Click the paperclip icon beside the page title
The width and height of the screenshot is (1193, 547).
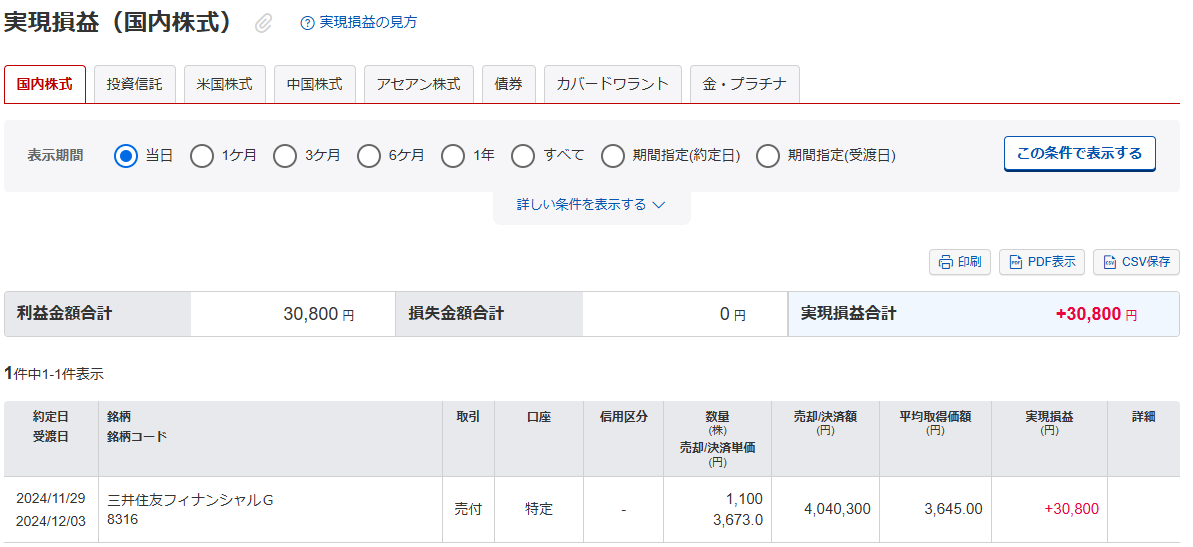click(x=263, y=23)
